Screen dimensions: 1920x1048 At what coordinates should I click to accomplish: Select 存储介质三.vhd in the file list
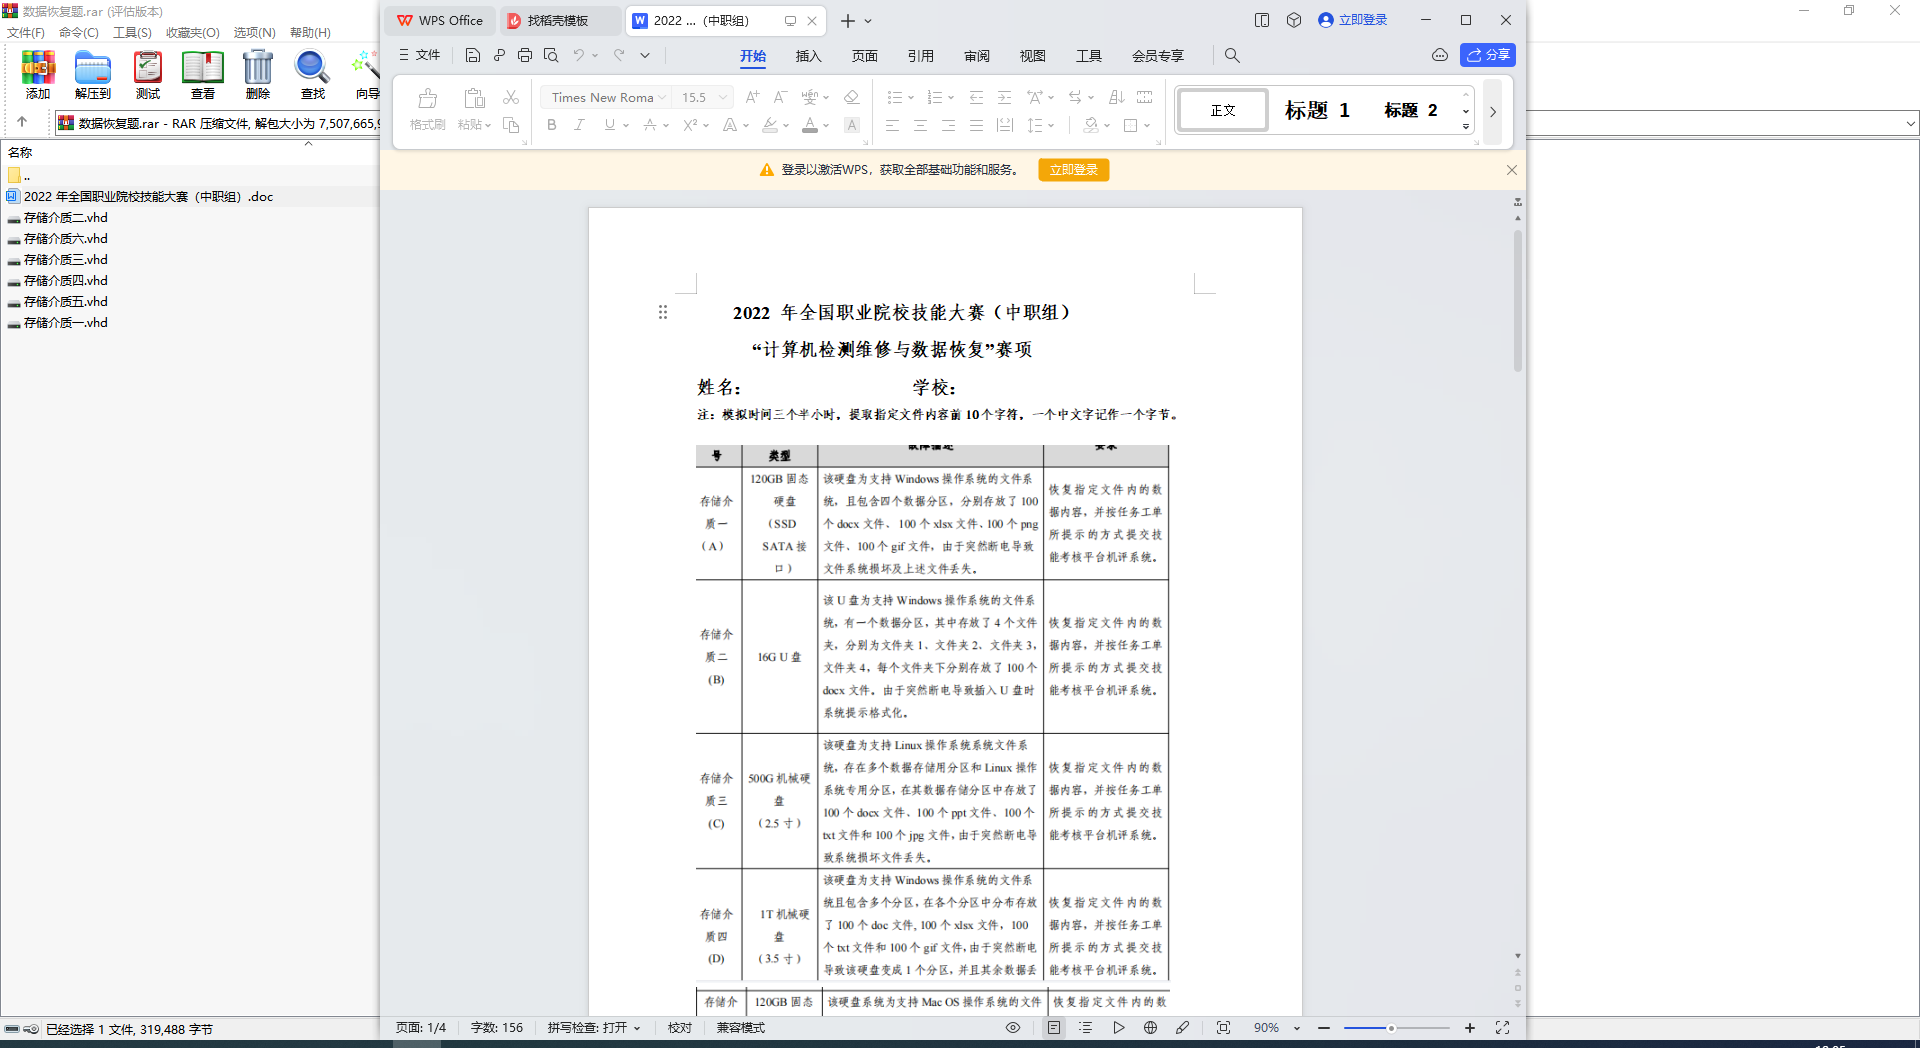(66, 260)
